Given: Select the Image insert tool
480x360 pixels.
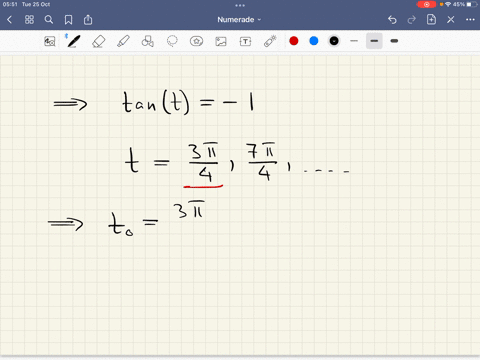Looking at the screenshot, I should click(221, 41).
